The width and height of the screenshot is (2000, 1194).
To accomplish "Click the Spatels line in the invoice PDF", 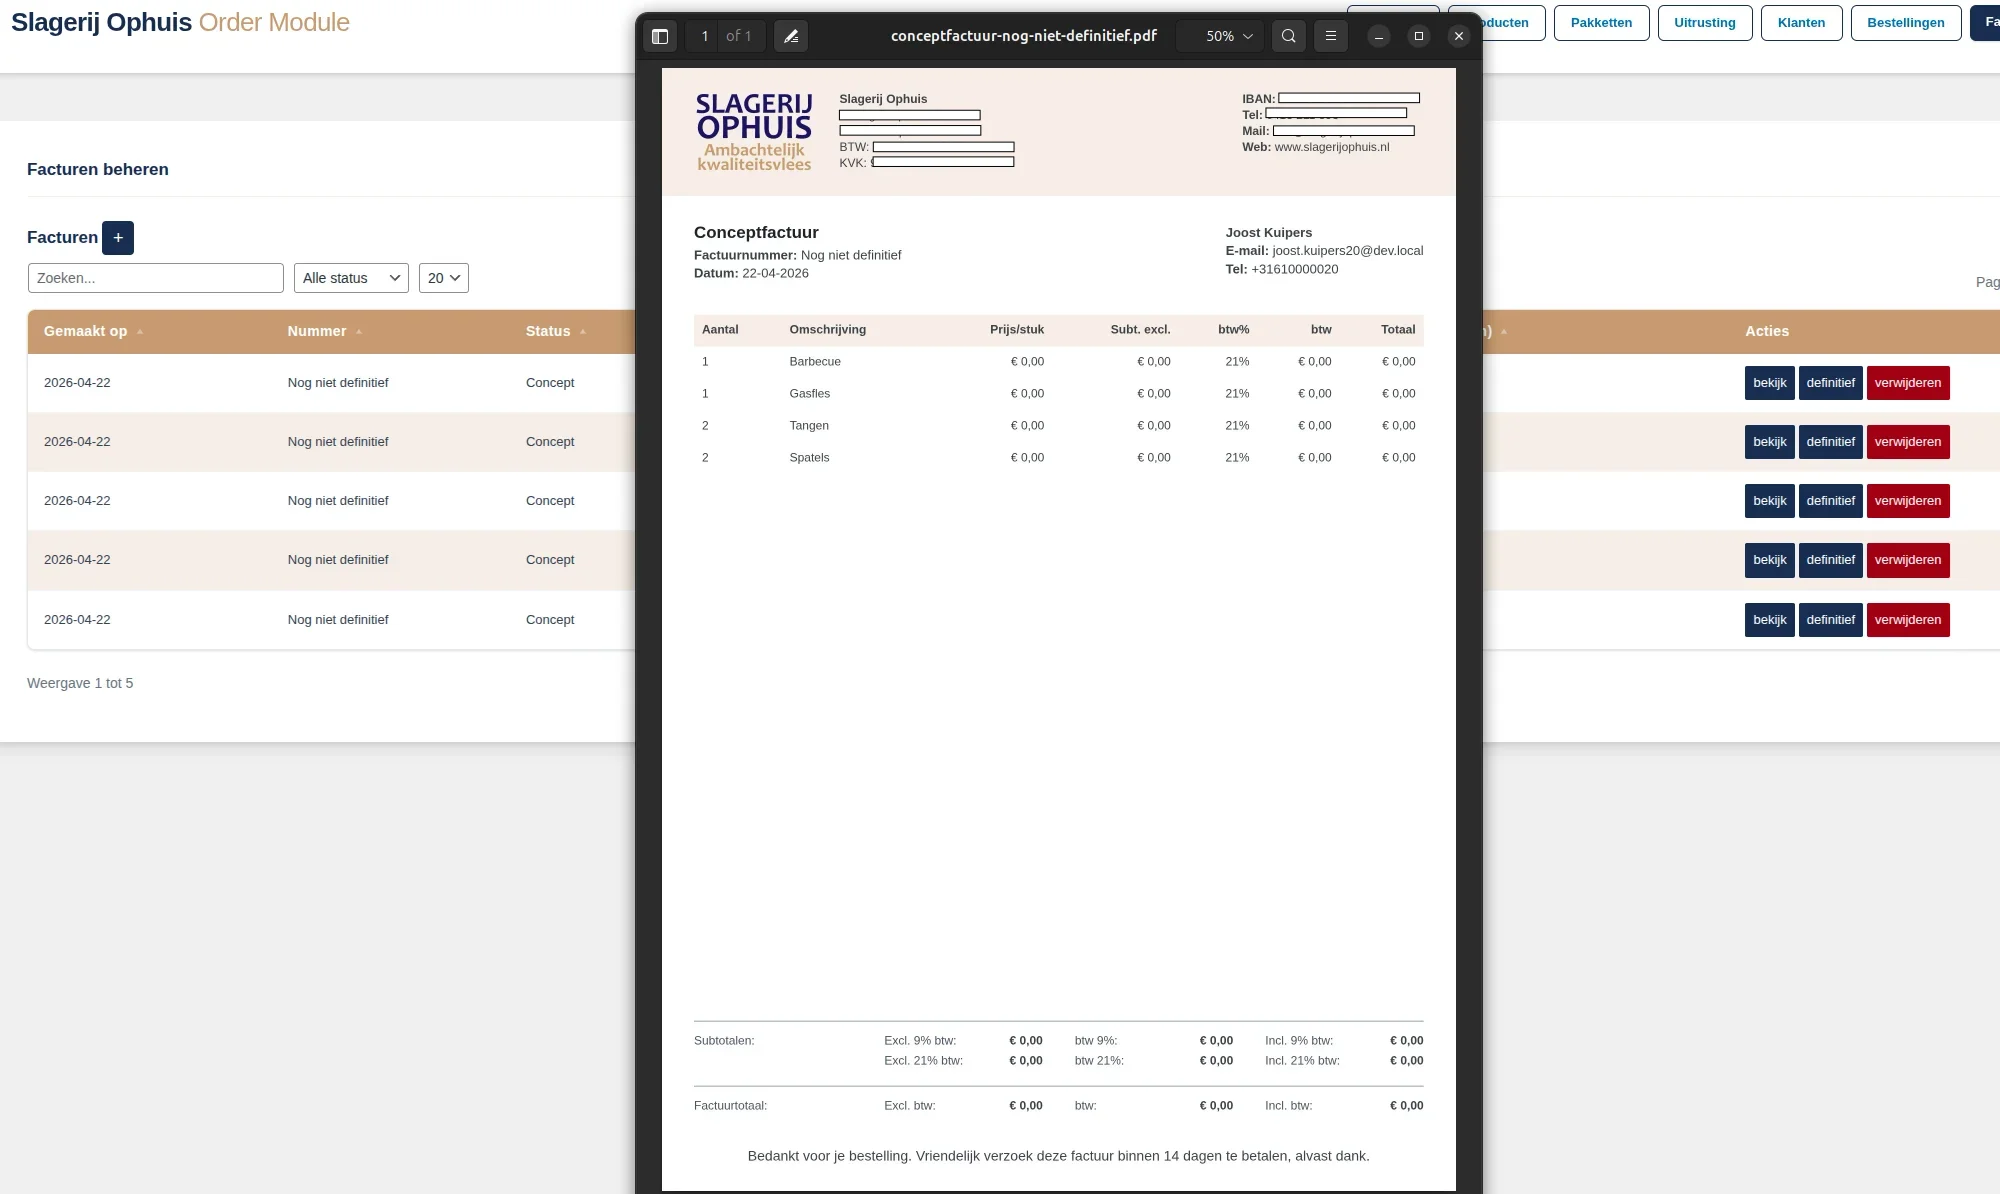I will pos(1058,458).
